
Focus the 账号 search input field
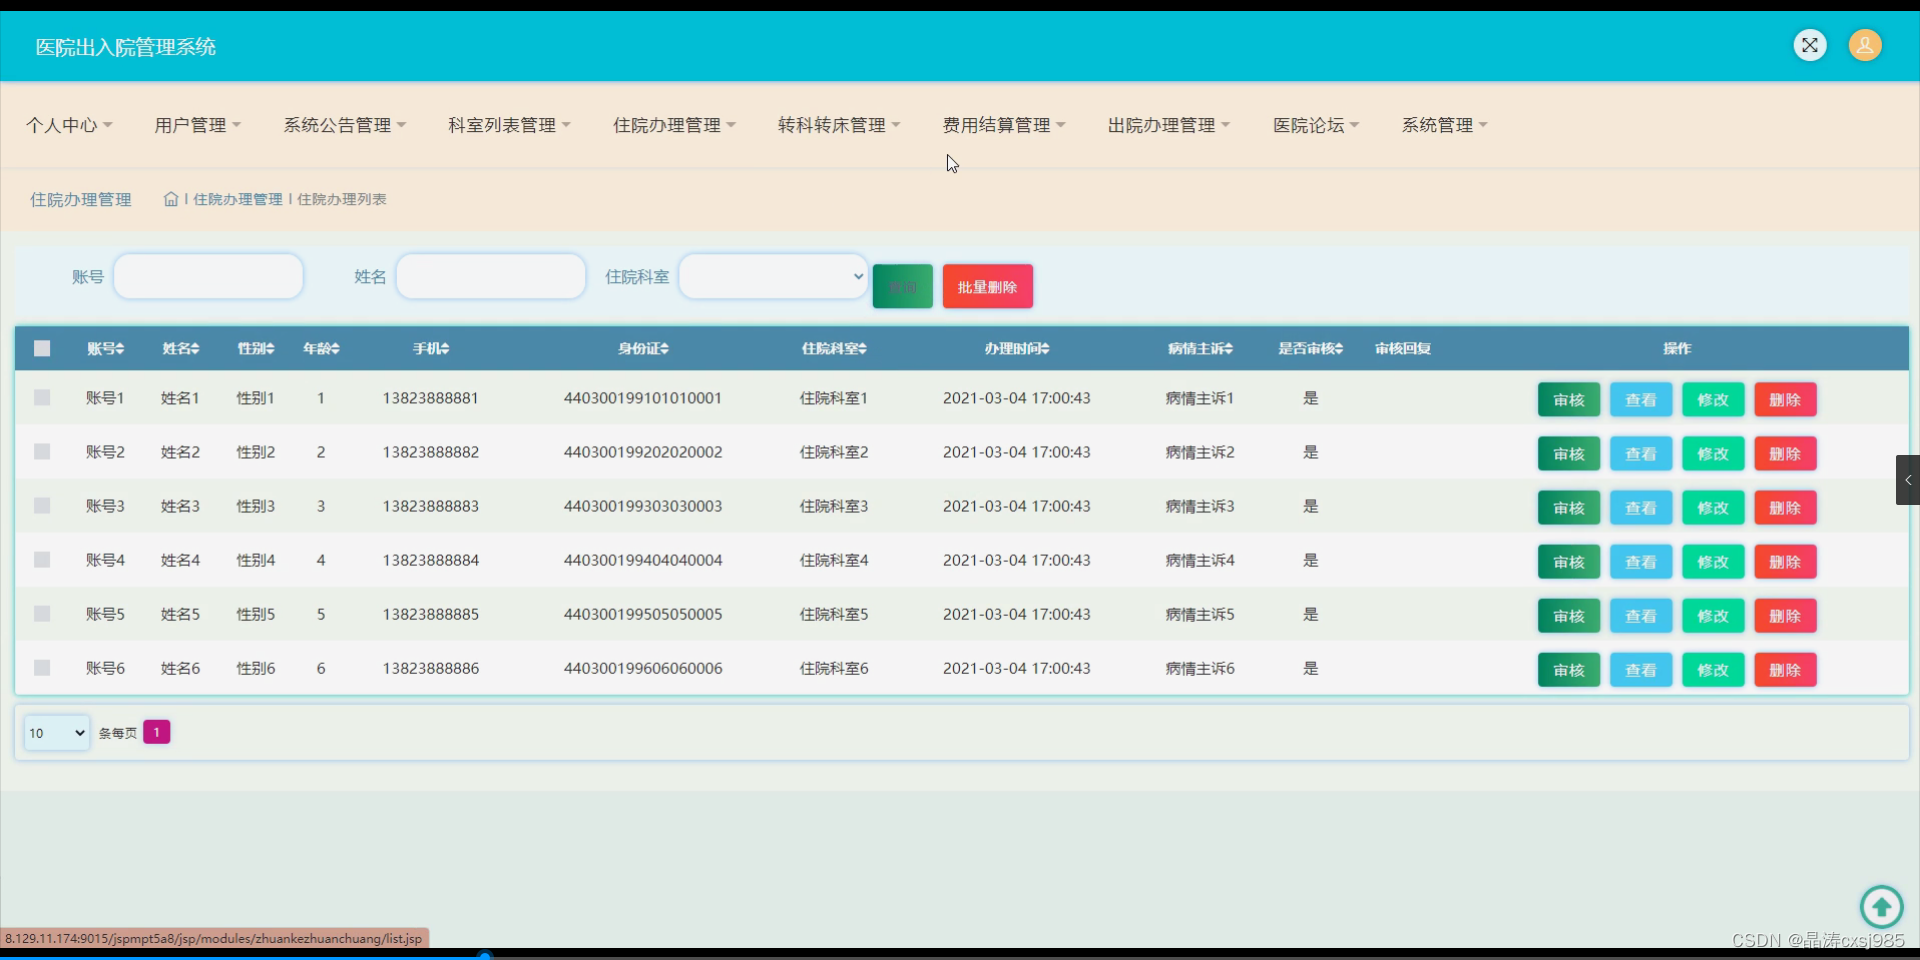coord(208,276)
